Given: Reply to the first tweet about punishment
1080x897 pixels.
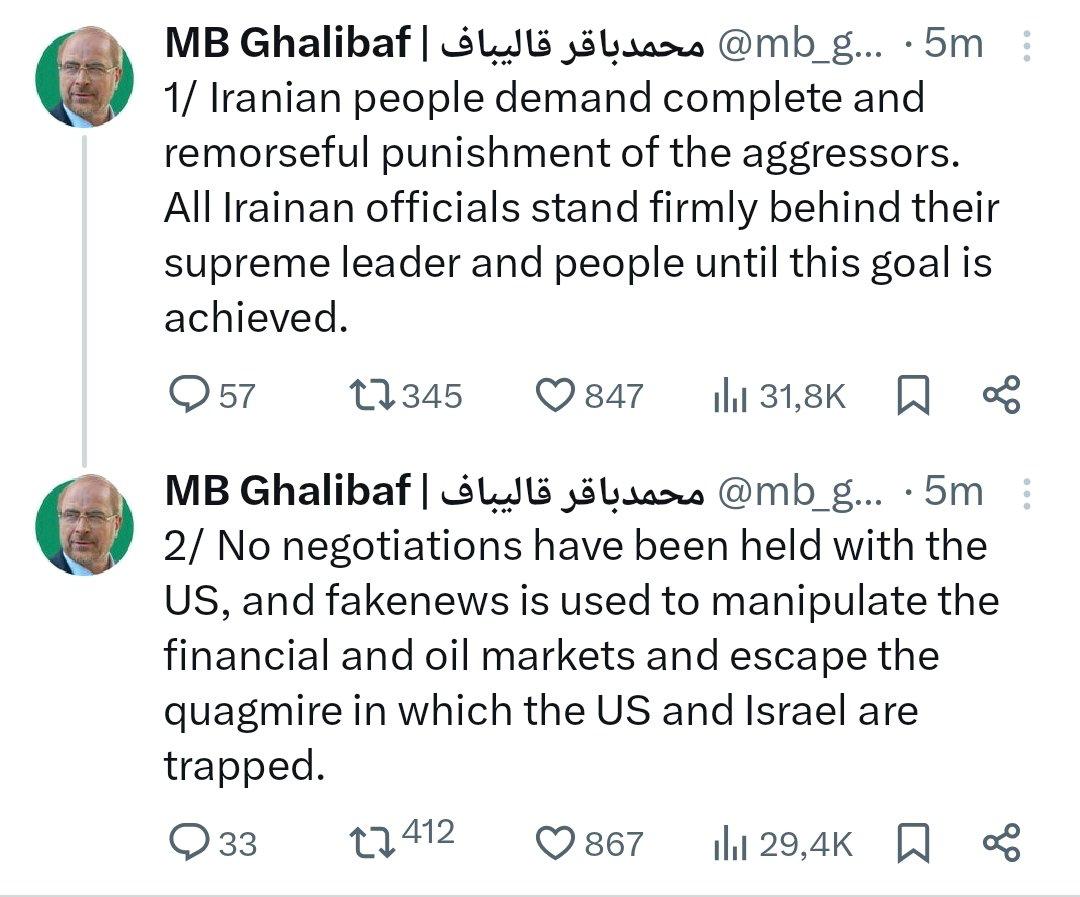Looking at the screenshot, I should point(187,396).
